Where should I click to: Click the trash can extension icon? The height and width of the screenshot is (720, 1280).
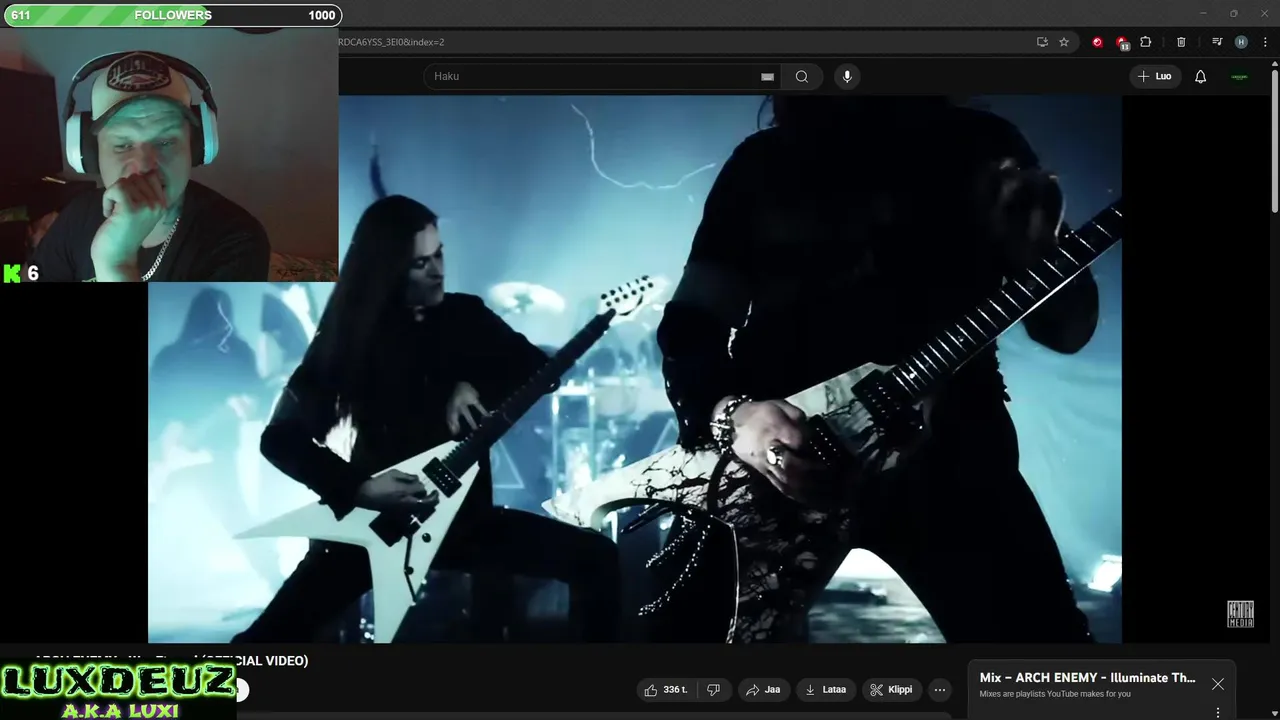click(x=1181, y=42)
